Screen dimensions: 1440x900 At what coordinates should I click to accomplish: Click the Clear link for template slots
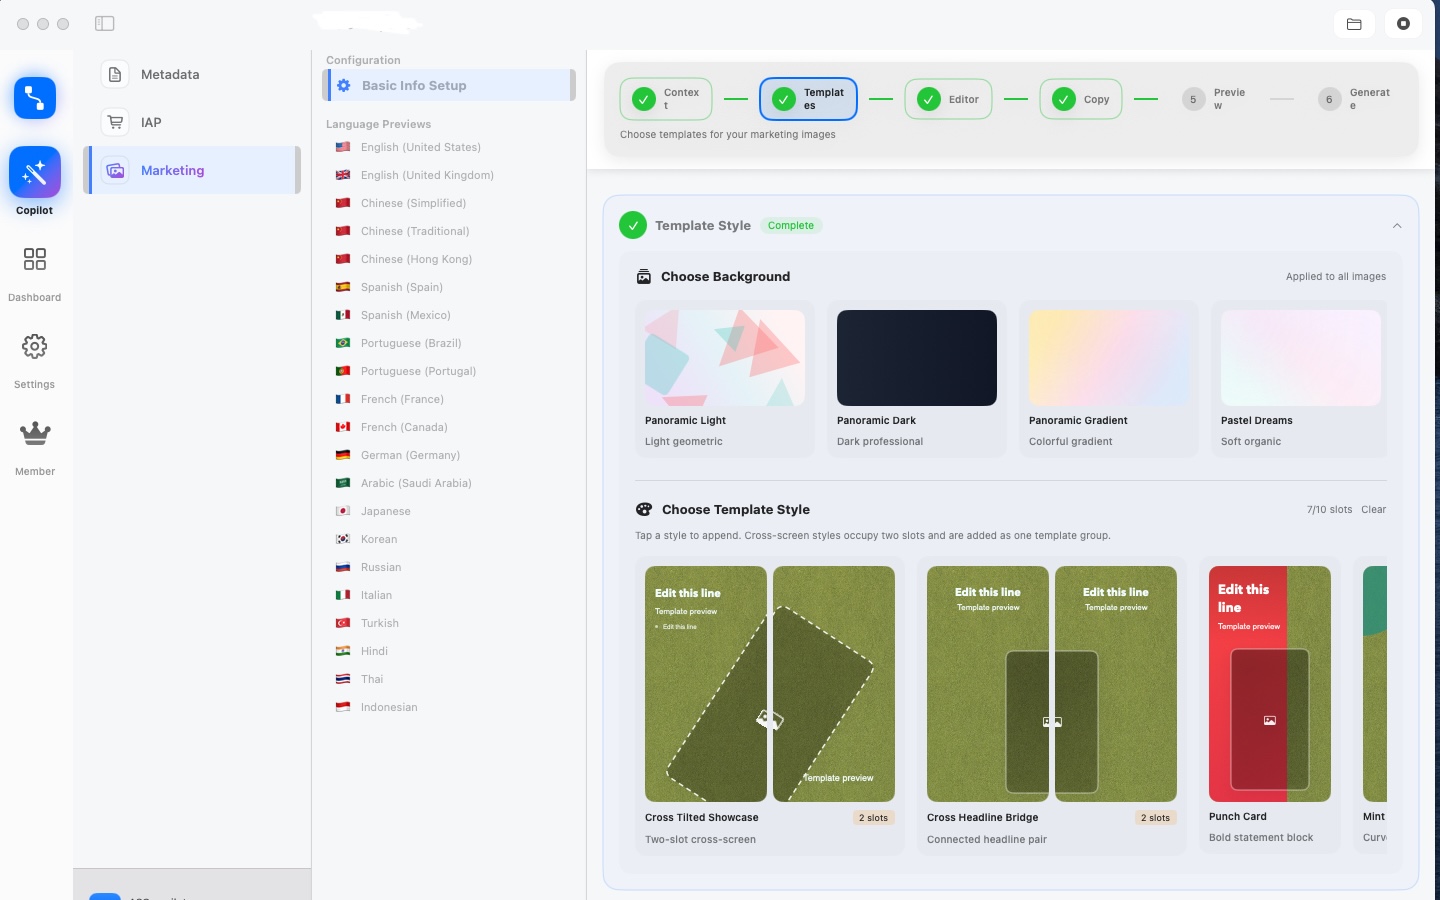(1374, 509)
